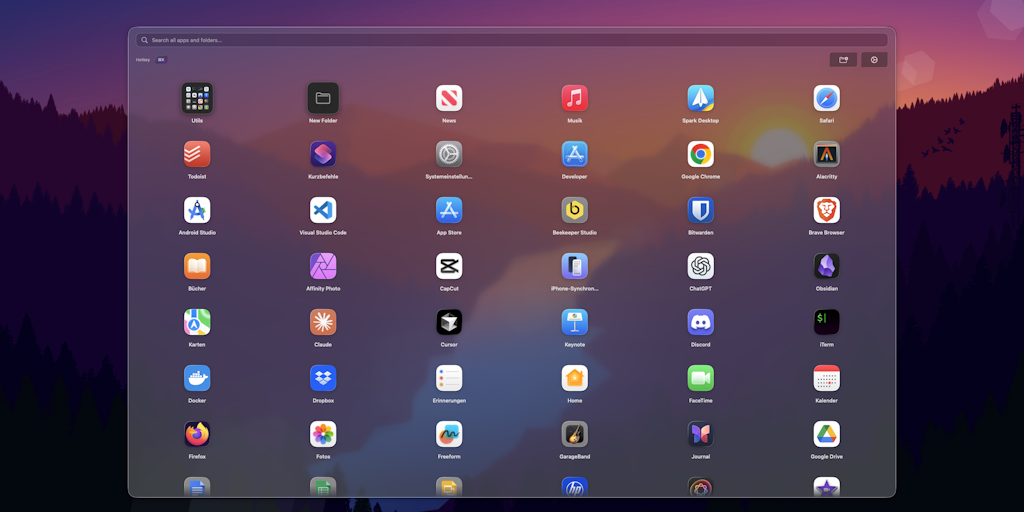
Task: Open Cursor editor
Action: 449,322
